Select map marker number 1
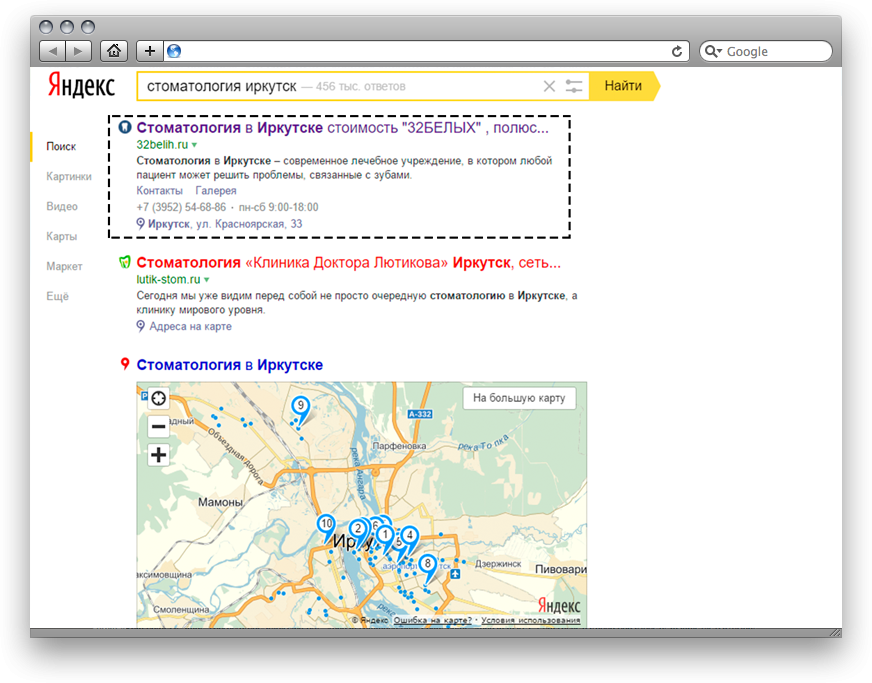 (x=385, y=535)
